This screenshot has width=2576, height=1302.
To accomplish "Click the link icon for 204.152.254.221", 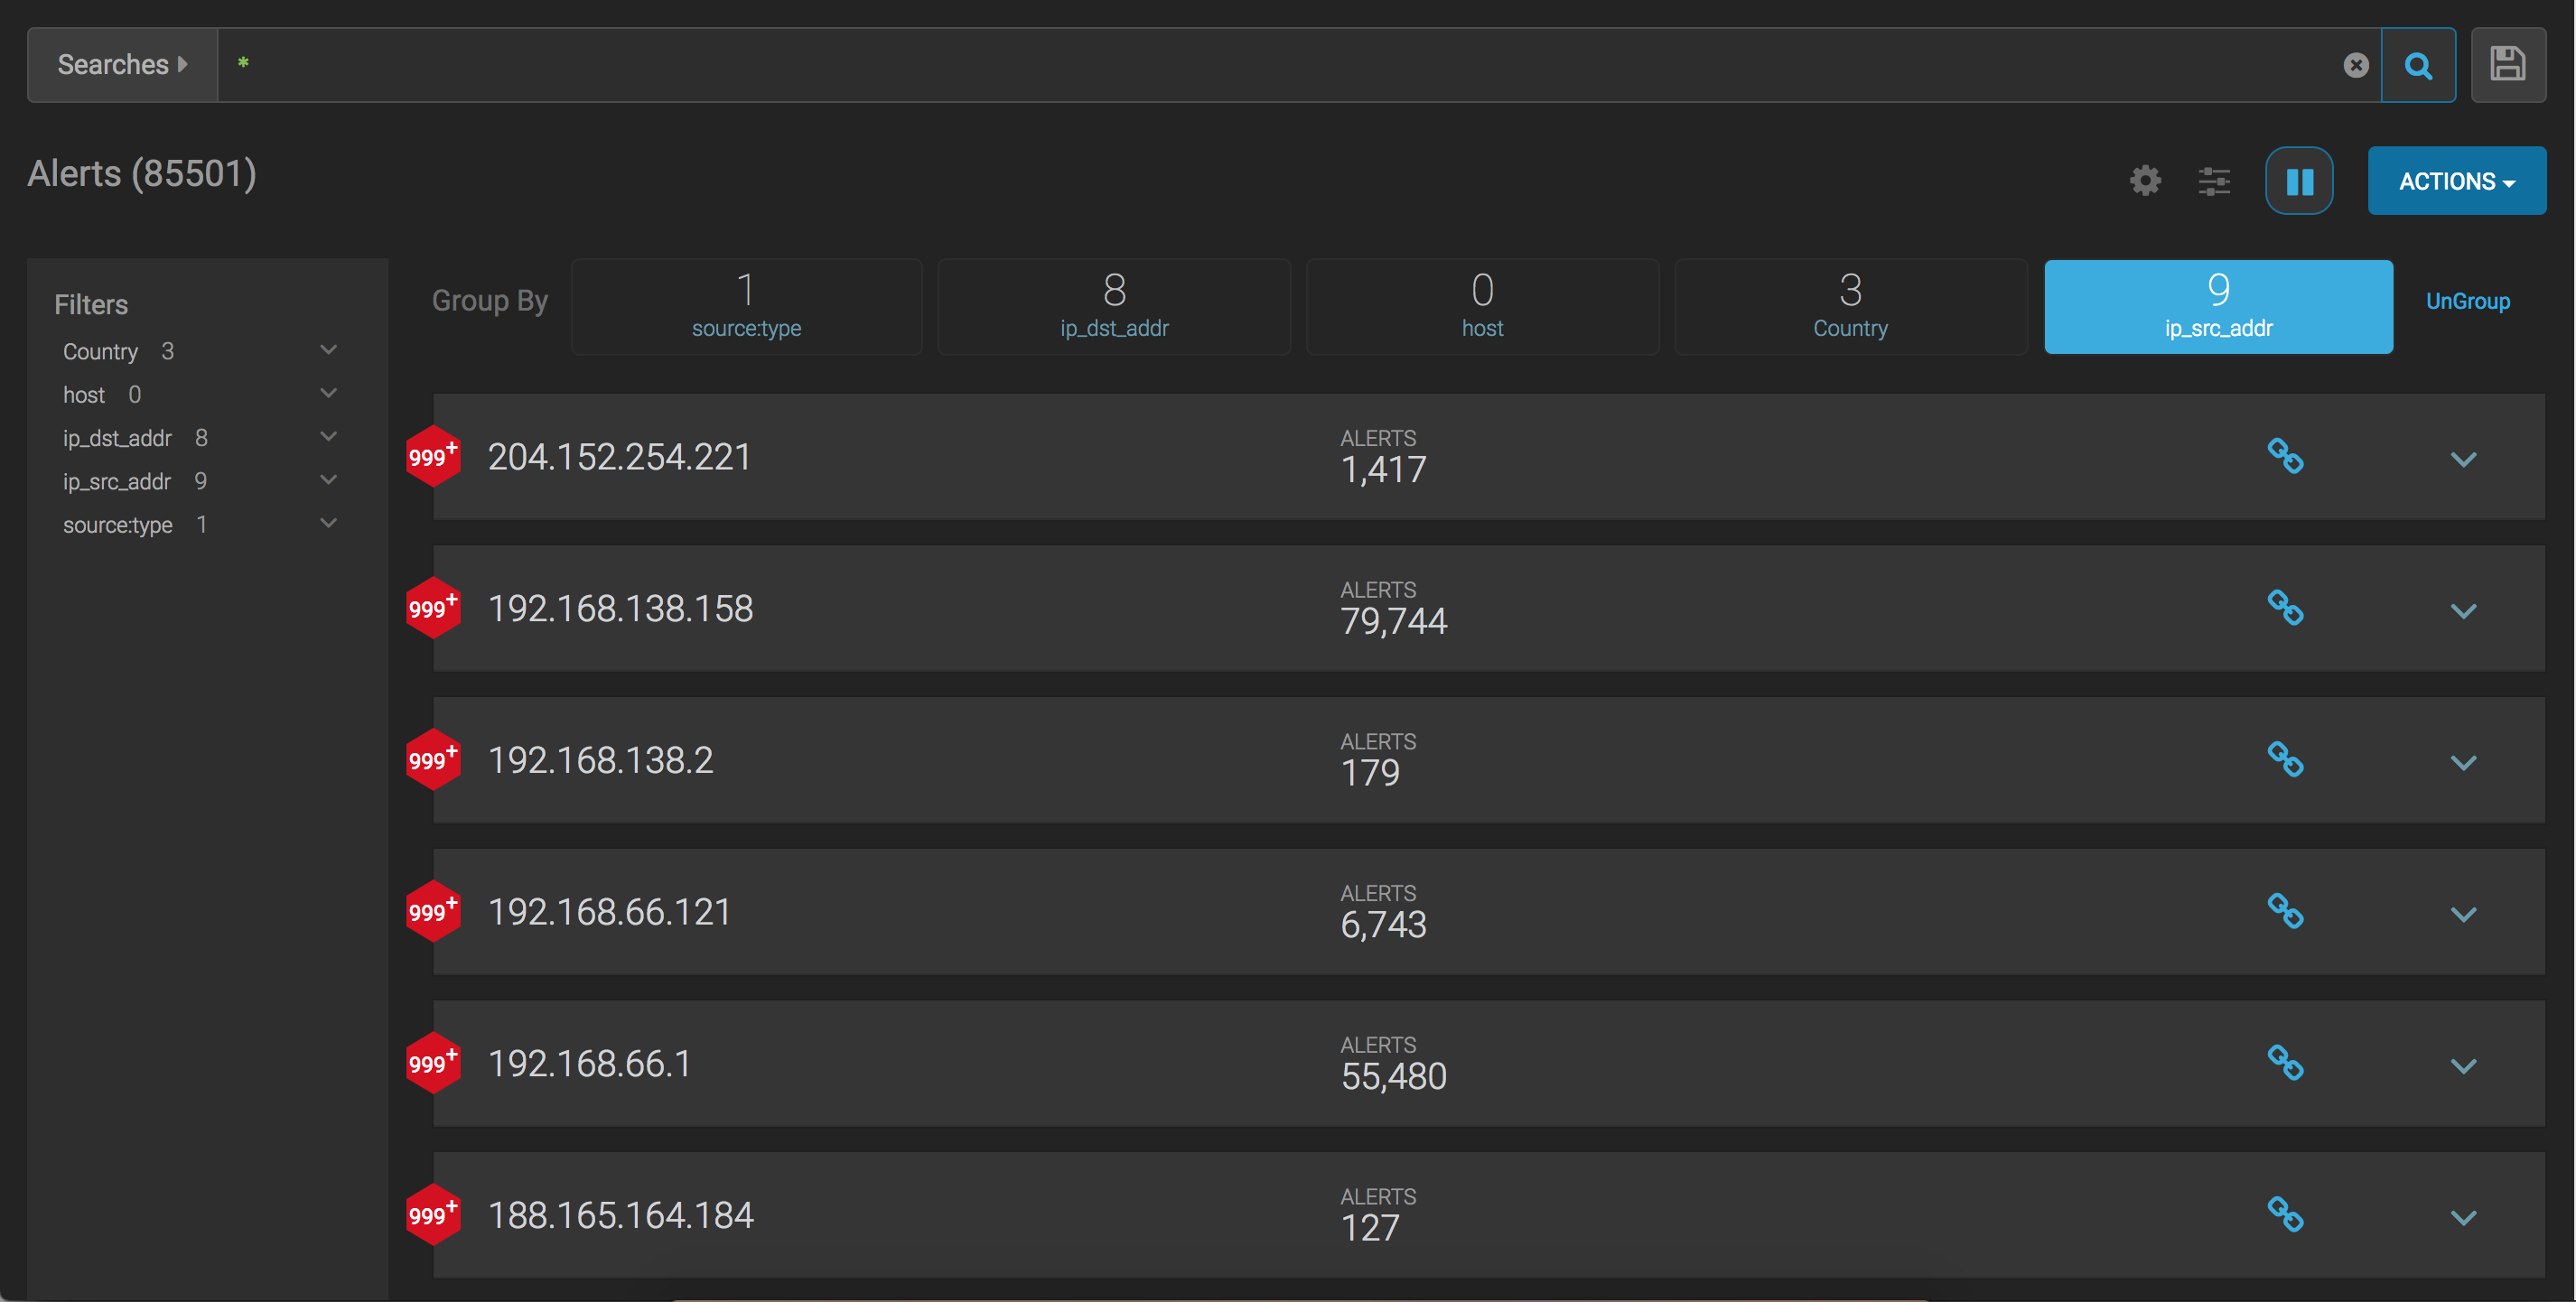I will coord(2284,456).
